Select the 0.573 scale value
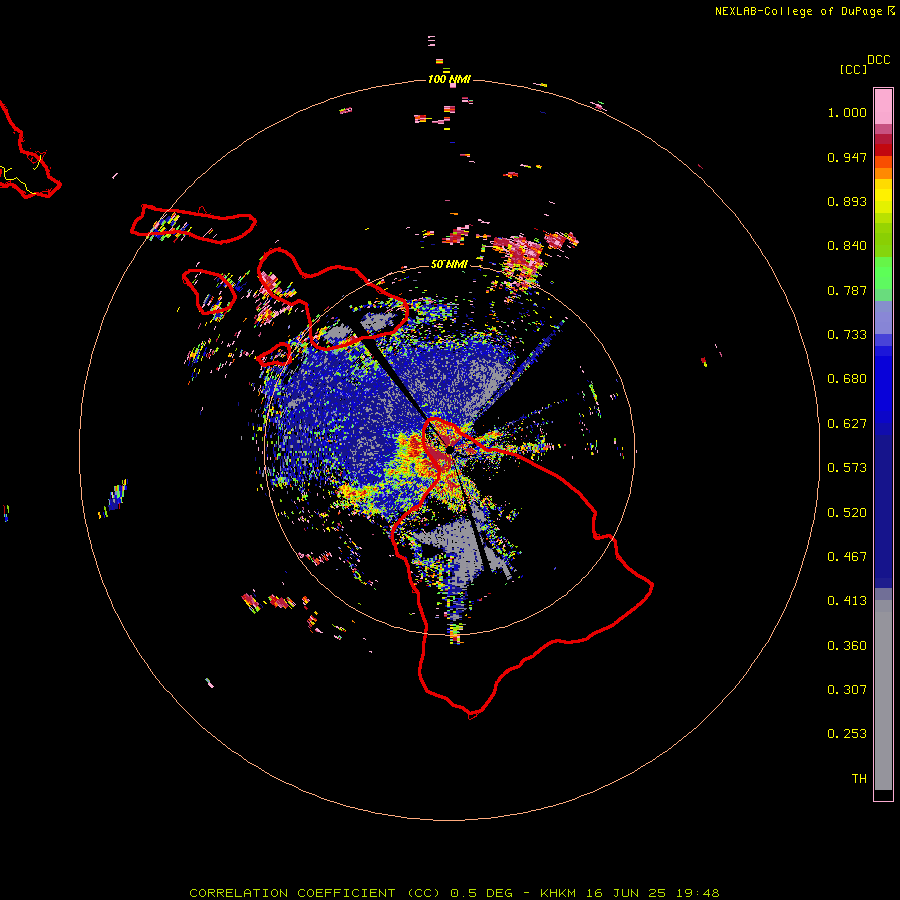The height and width of the screenshot is (900, 900). [x=847, y=468]
